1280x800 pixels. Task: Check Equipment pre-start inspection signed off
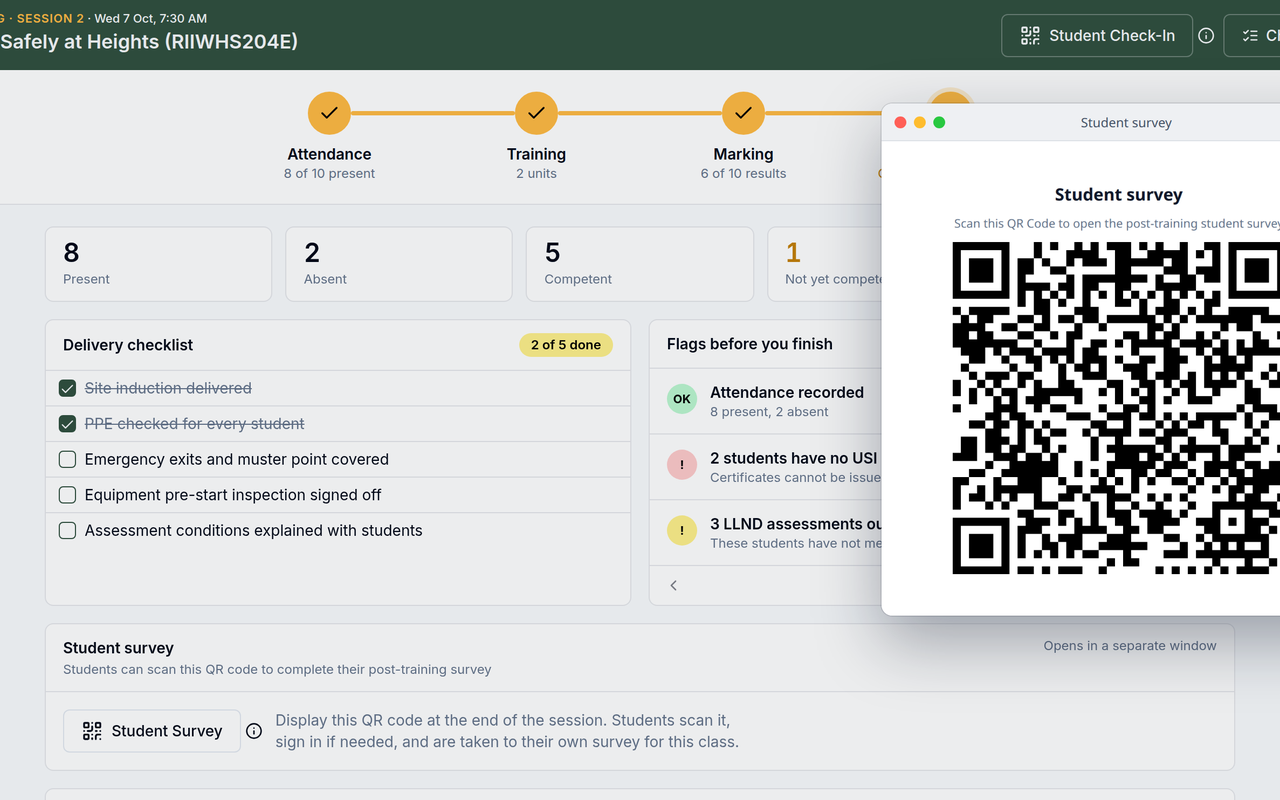67,495
